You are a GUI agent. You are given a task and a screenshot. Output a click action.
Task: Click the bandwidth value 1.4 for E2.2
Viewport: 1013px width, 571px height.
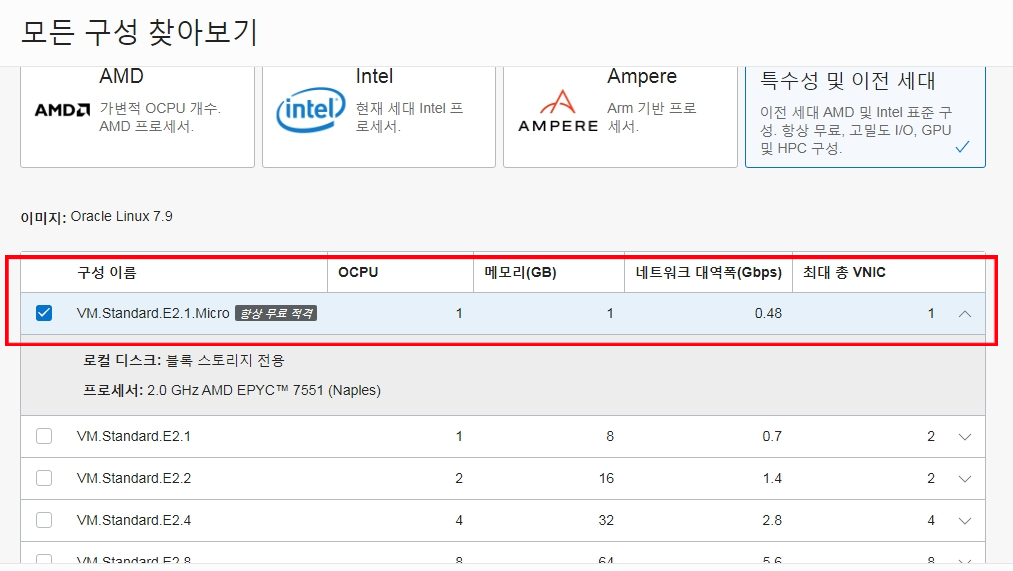tap(772, 478)
